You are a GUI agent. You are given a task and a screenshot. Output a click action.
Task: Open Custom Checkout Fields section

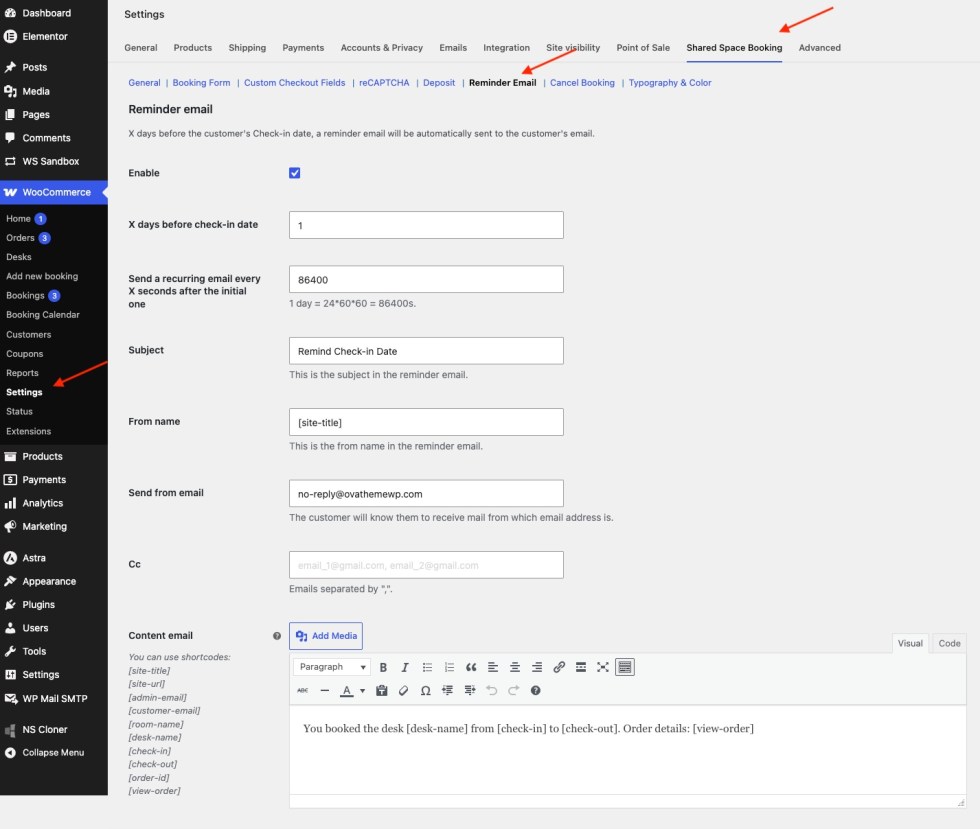[294, 83]
